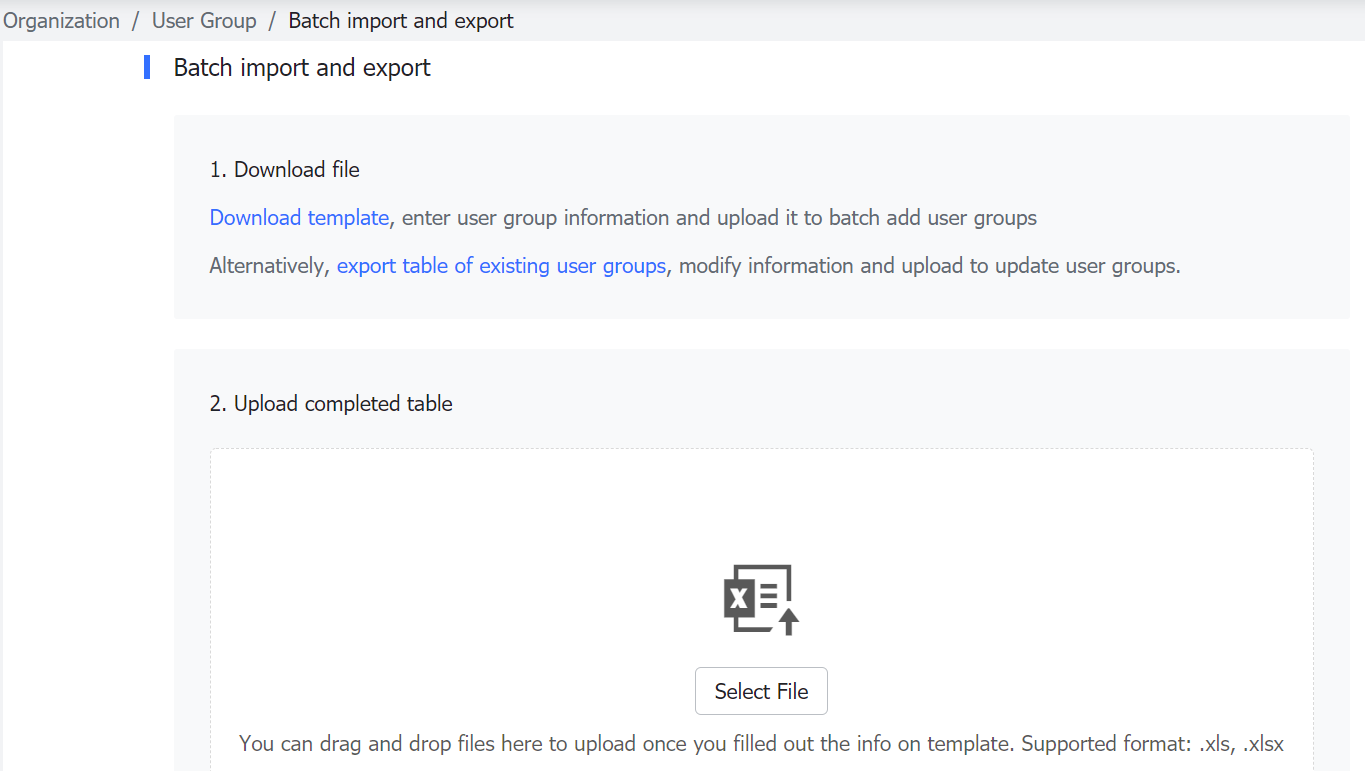Screen dimensions: 1365x771
Task: Click the batch add user groups instruction text
Action: click(x=715, y=217)
